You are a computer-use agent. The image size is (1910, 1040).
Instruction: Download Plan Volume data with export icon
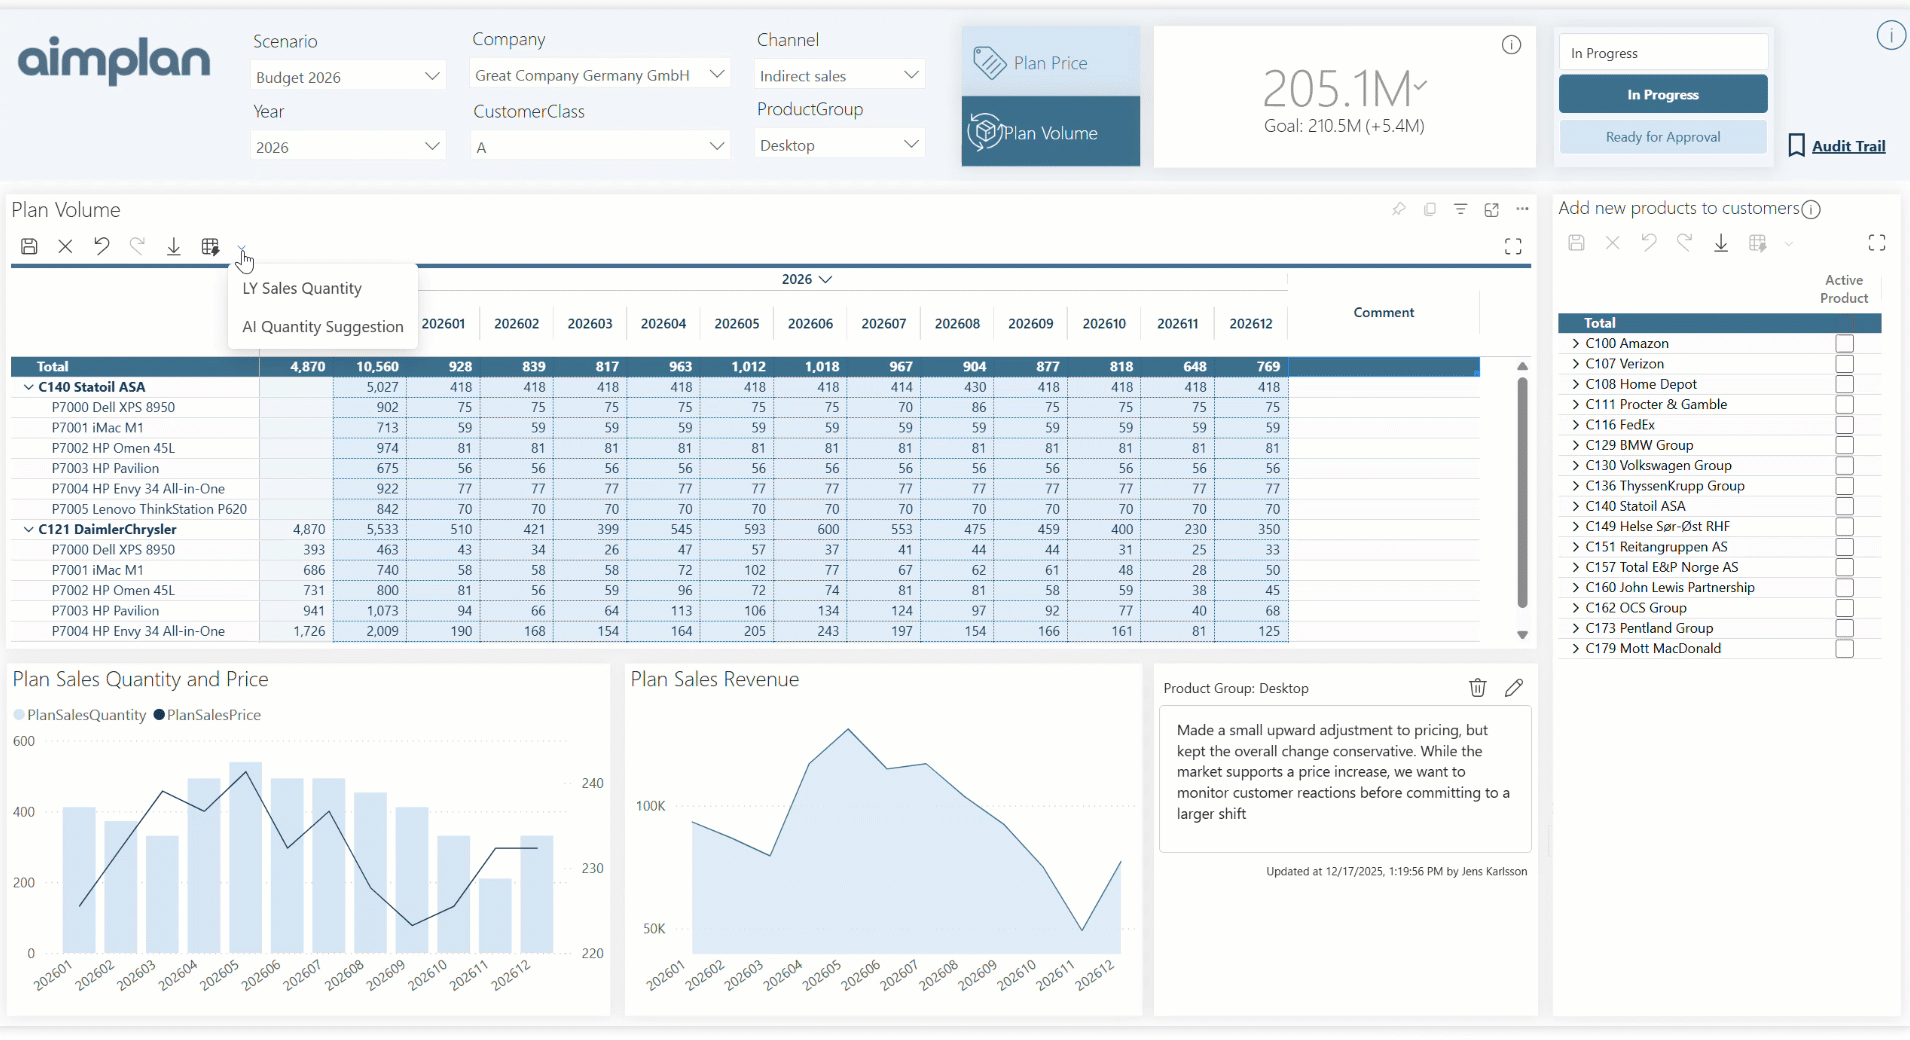(x=173, y=246)
